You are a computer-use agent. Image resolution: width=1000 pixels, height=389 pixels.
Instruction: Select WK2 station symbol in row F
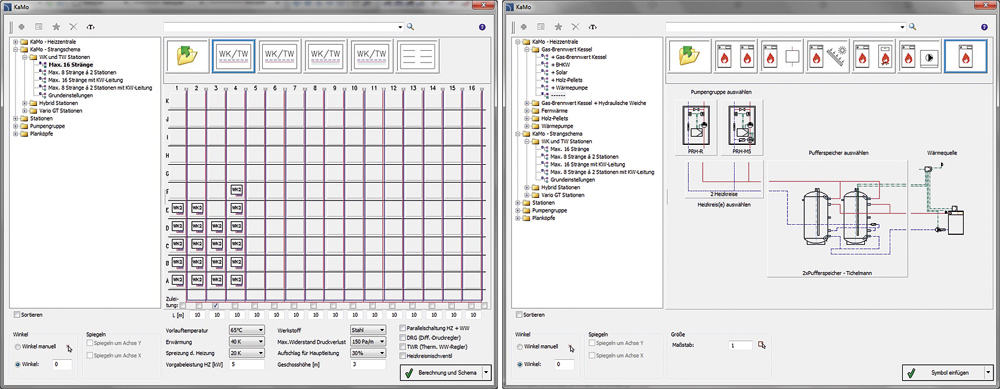(237, 190)
